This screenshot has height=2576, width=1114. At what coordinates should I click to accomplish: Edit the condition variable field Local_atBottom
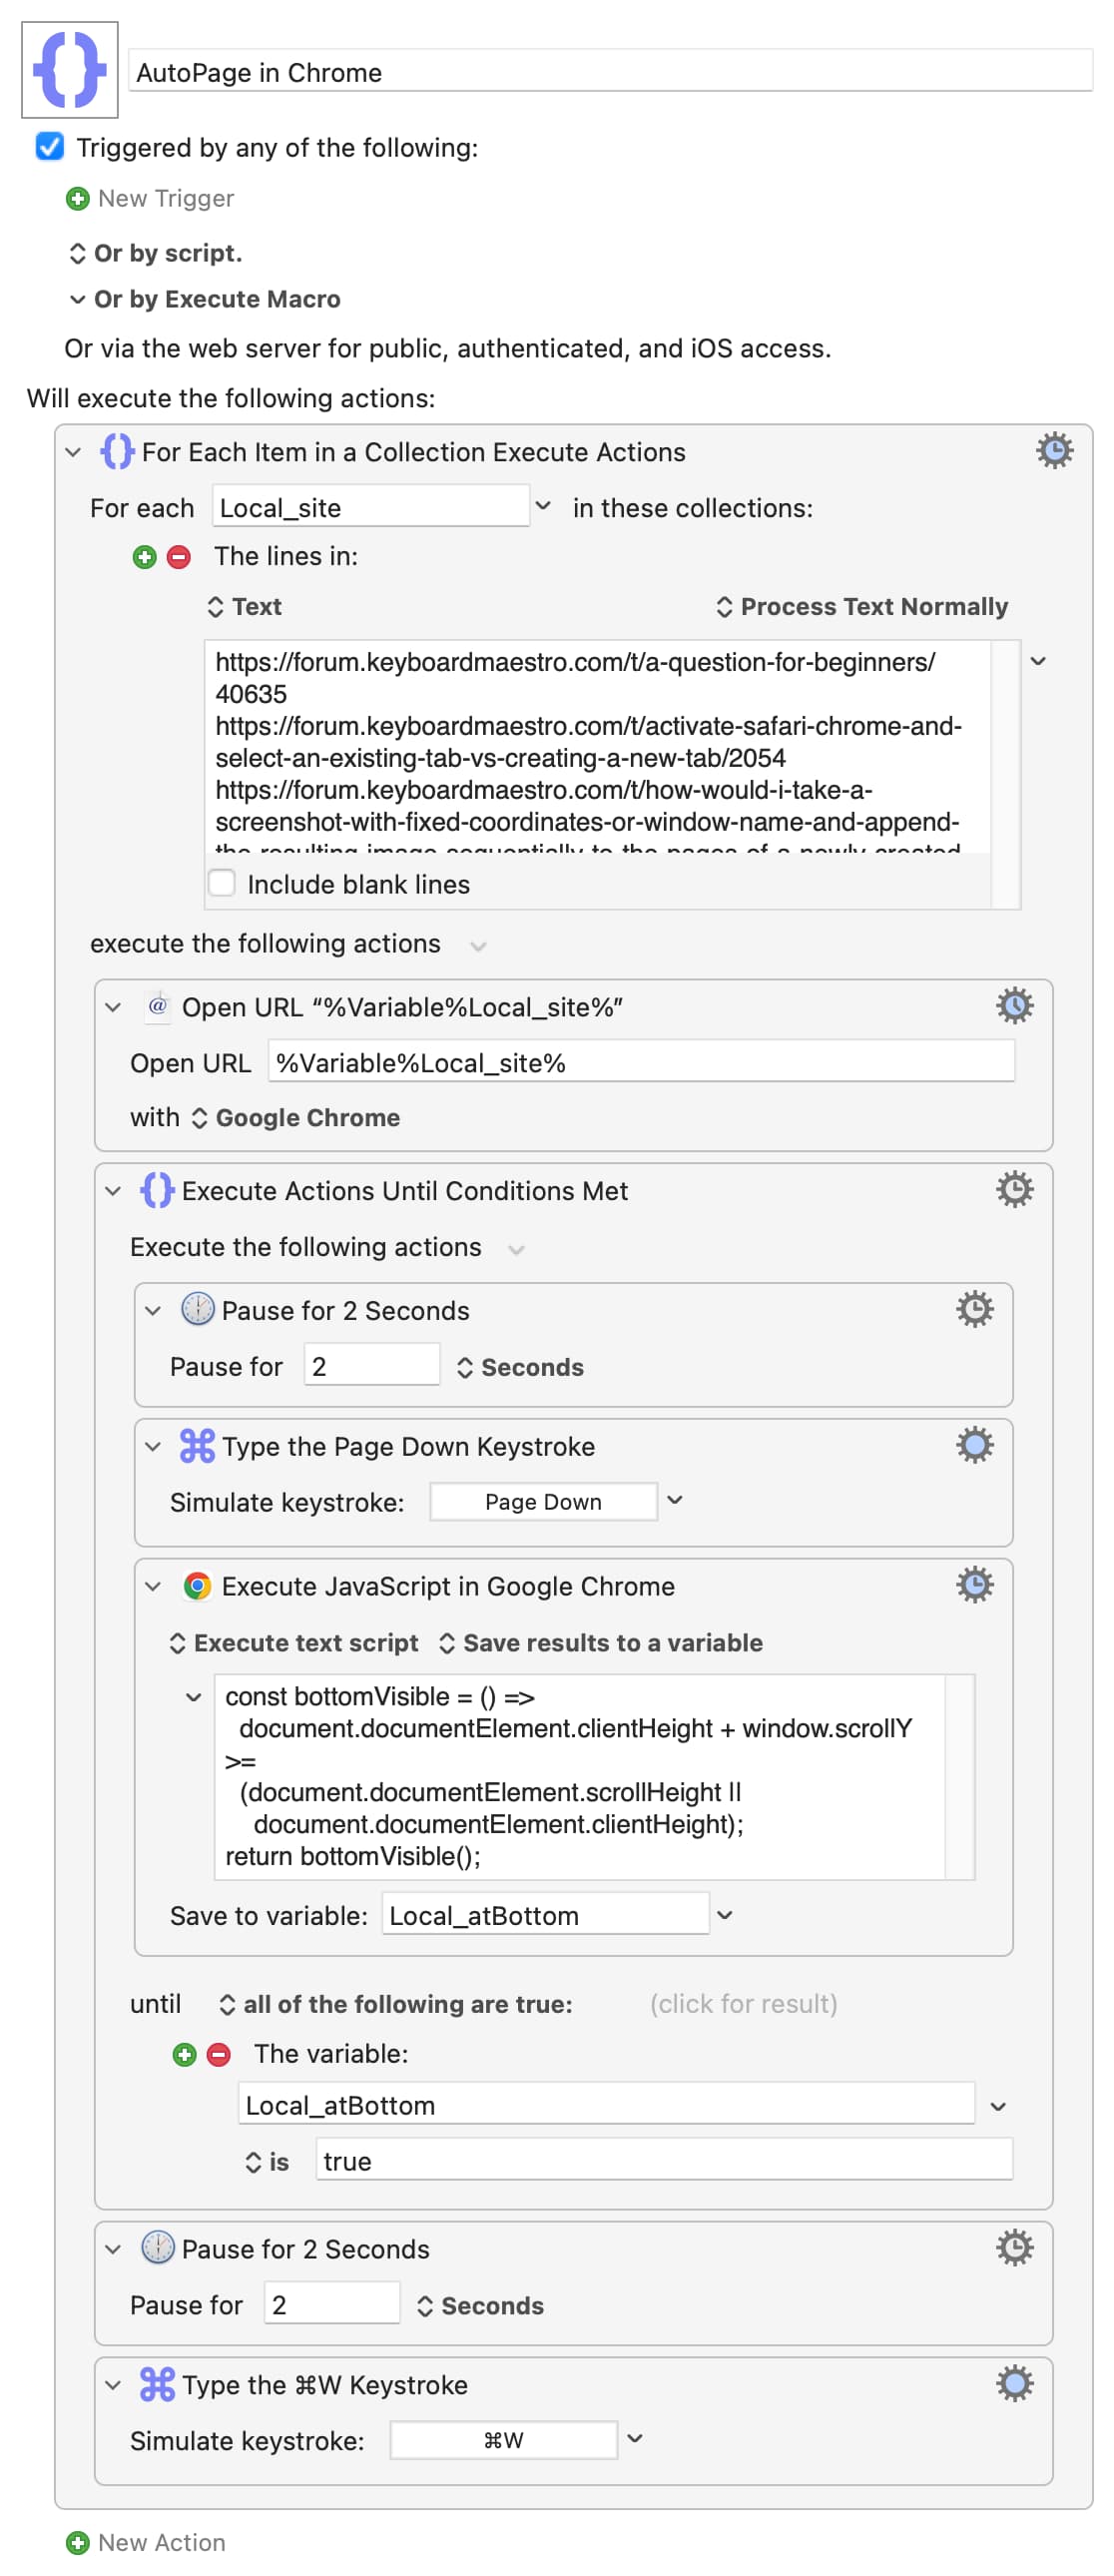click(606, 2104)
